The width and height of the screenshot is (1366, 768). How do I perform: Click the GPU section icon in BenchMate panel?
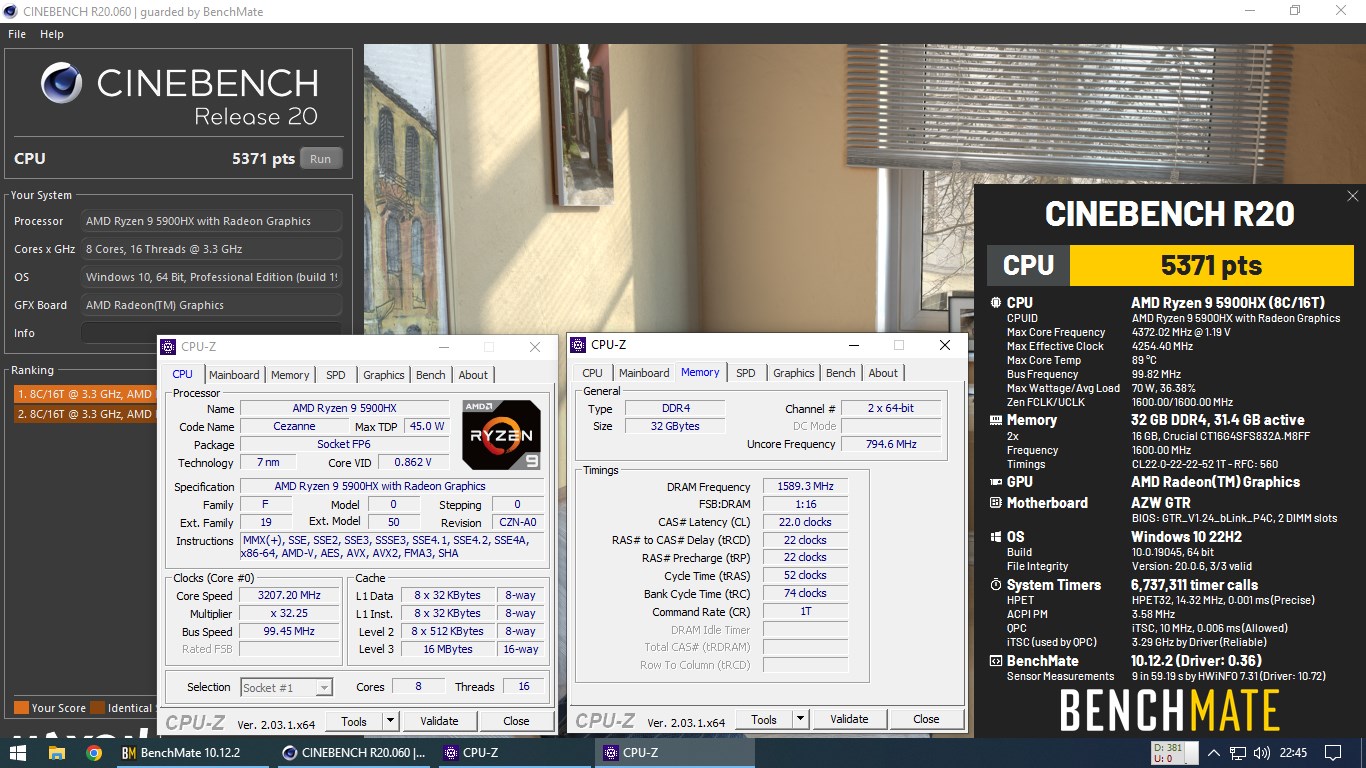point(995,482)
